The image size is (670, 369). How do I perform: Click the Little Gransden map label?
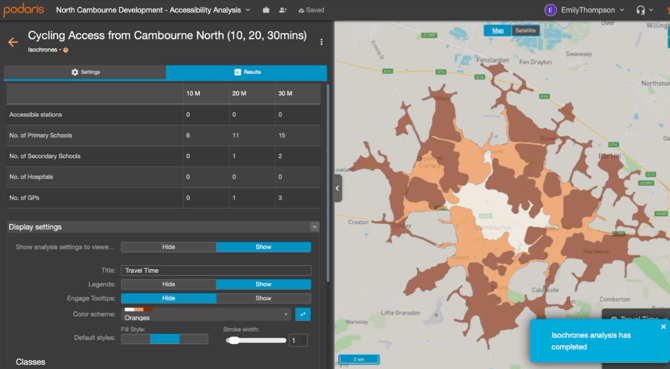(x=400, y=313)
